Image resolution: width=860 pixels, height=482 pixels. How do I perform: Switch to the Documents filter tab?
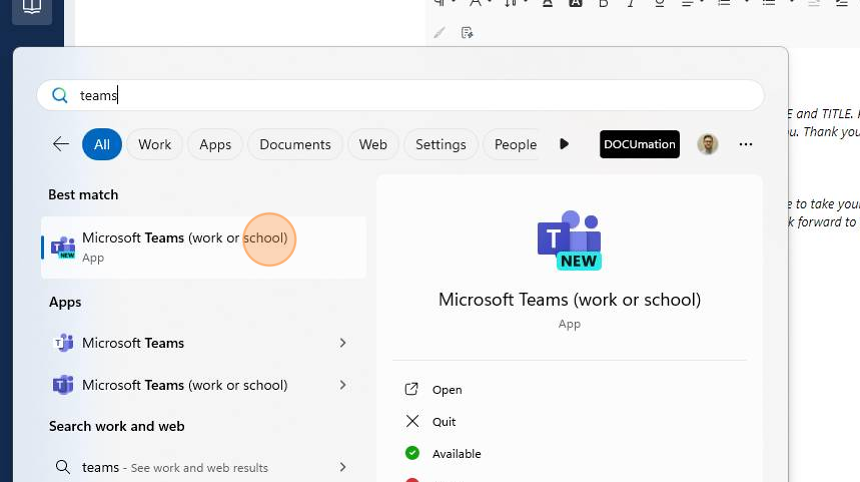(x=295, y=144)
